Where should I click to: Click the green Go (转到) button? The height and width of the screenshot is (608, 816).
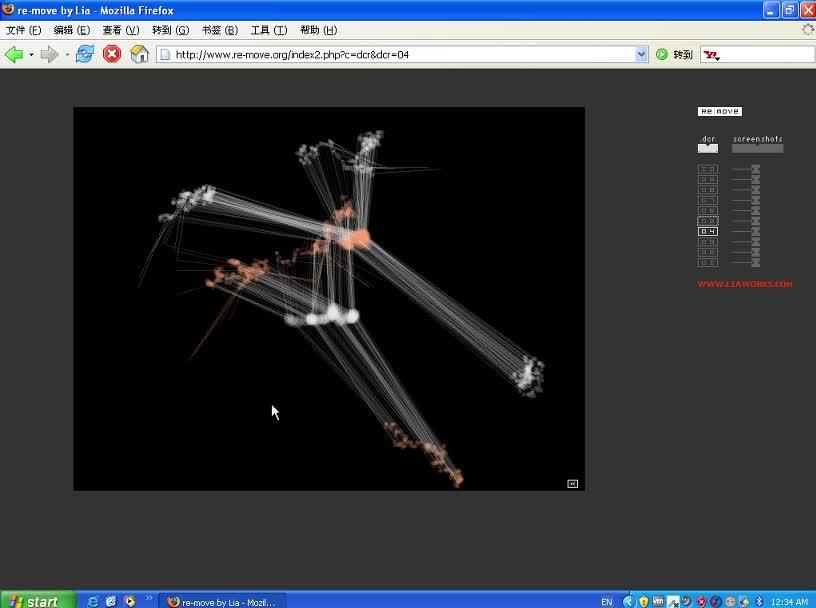click(674, 54)
